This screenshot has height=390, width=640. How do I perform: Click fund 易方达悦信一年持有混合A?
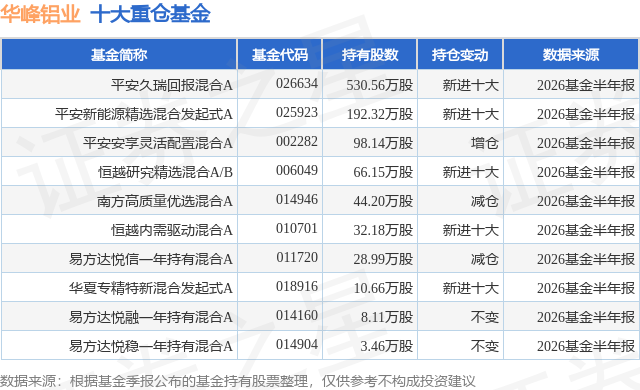(x=151, y=259)
